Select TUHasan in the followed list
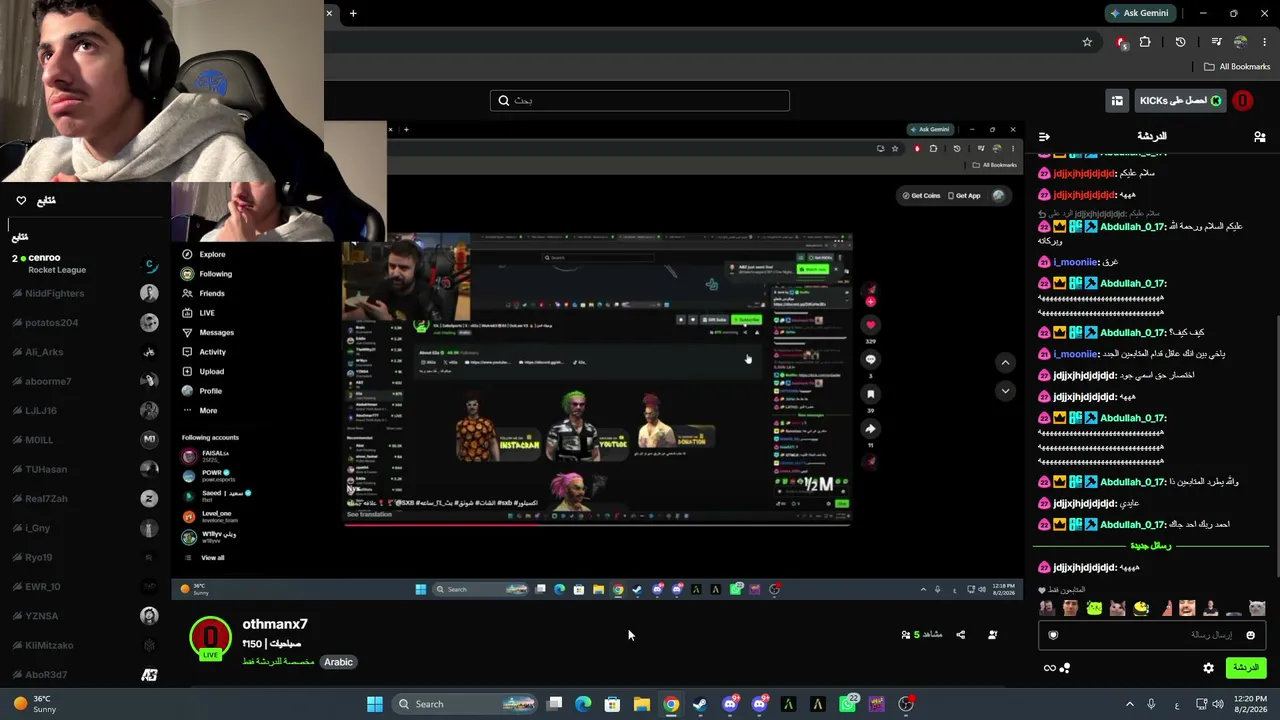The width and height of the screenshot is (1280, 720). click(85, 469)
